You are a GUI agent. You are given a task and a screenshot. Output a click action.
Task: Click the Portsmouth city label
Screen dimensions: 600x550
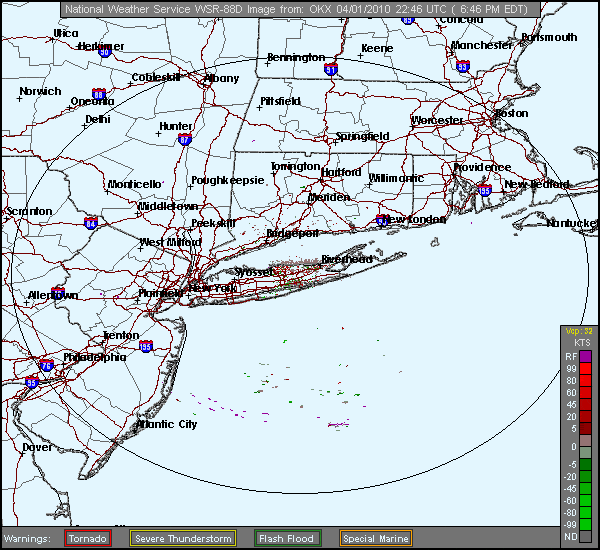point(549,38)
